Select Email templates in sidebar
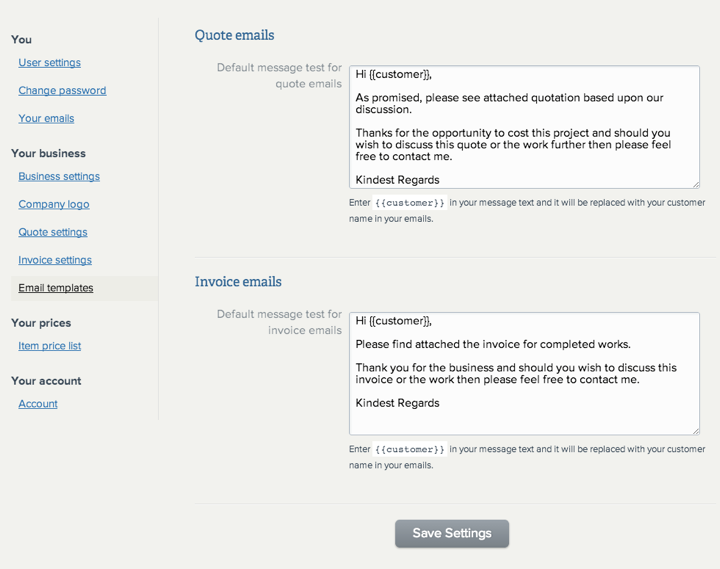720x569 pixels. 56,288
